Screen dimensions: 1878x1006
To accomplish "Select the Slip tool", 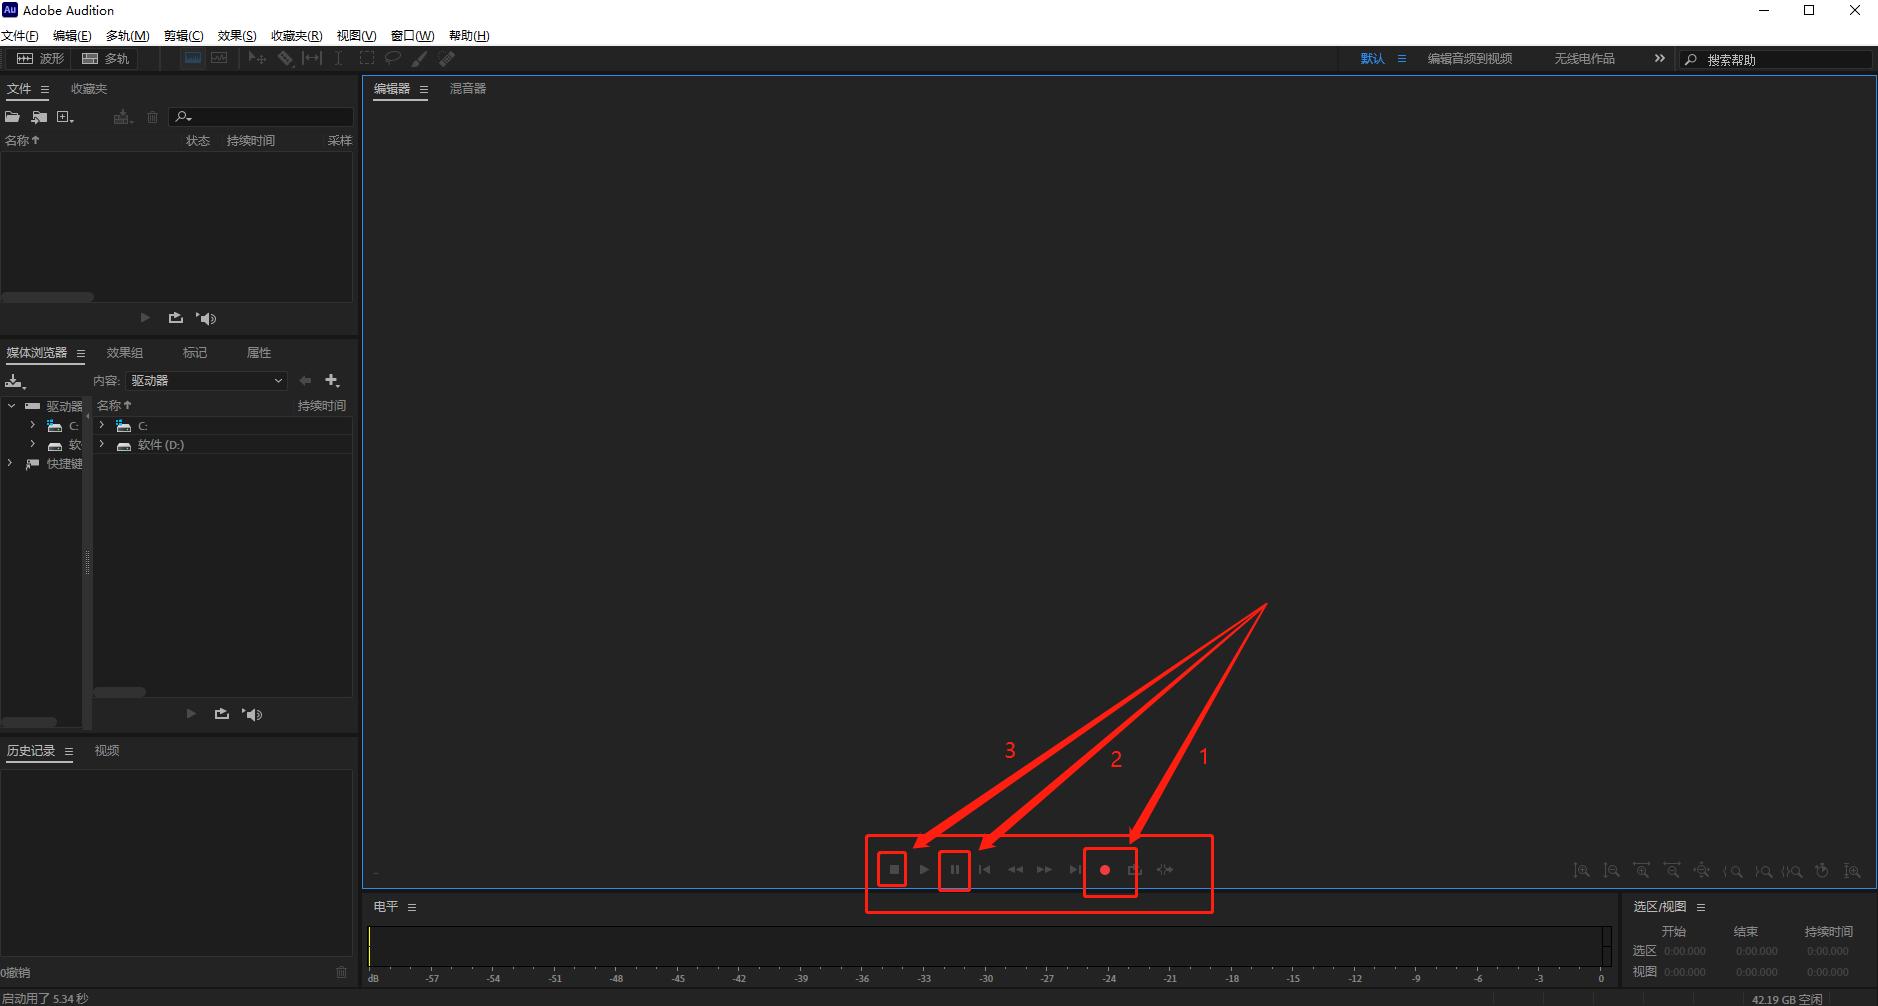I will tap(312, 59).
